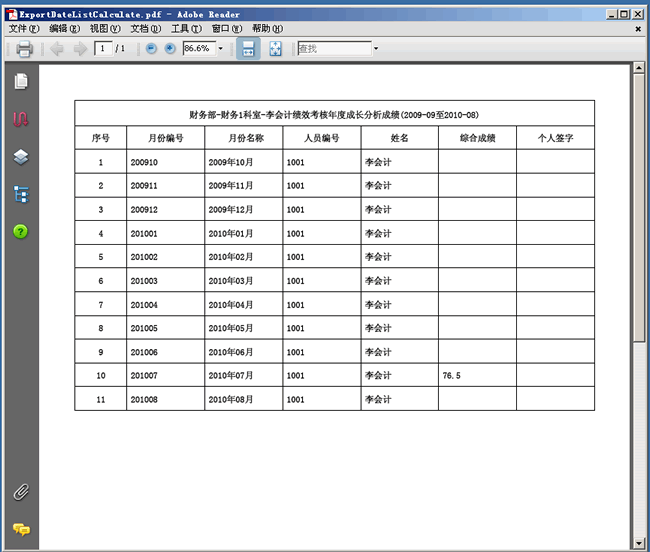Screen dimensions: 650x552
Task: Click the zoom percentage field 86.6%
Action: (x=199, y=48)
